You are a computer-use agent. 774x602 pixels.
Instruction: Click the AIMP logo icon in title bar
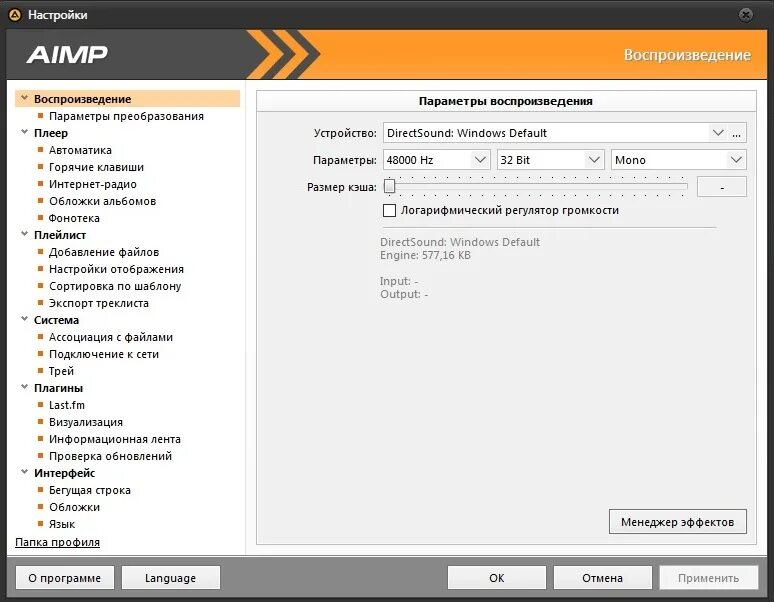click(x=15, y=15)
